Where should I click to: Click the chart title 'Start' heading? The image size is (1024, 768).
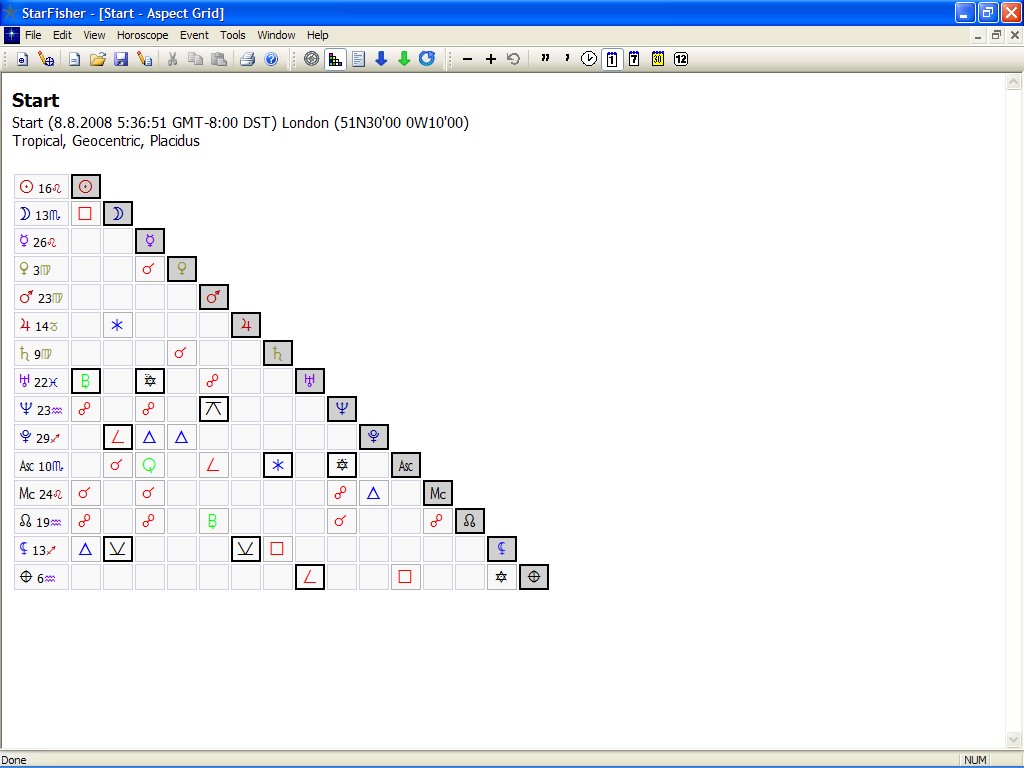pos(35,101)
